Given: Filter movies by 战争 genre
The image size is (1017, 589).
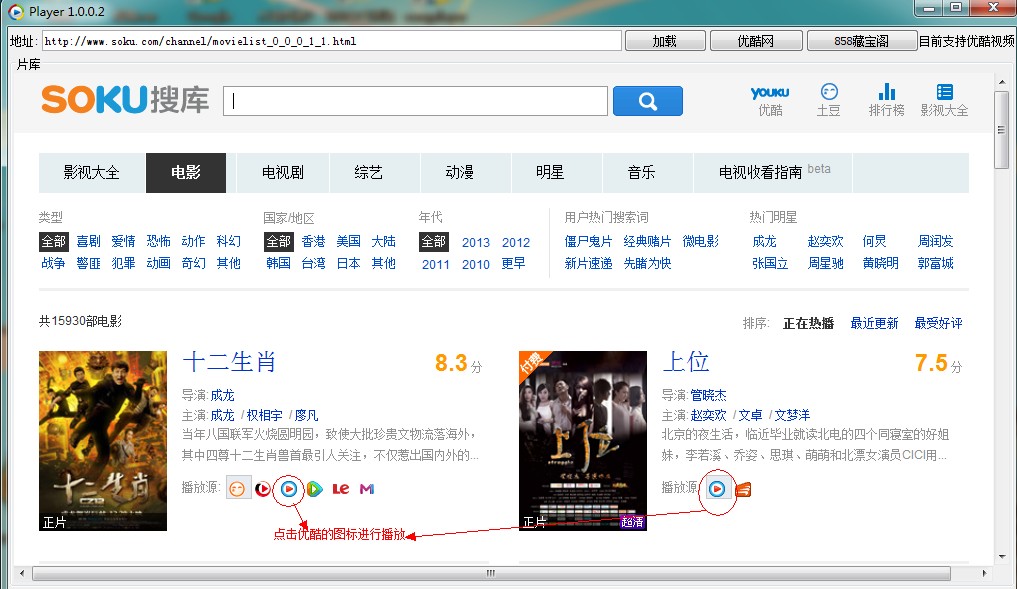Looking at the screenshot, I should tap(53, 263).
